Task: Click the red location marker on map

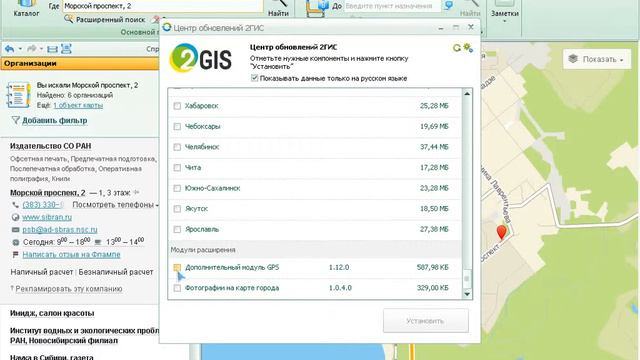Action: pos(501,233)
